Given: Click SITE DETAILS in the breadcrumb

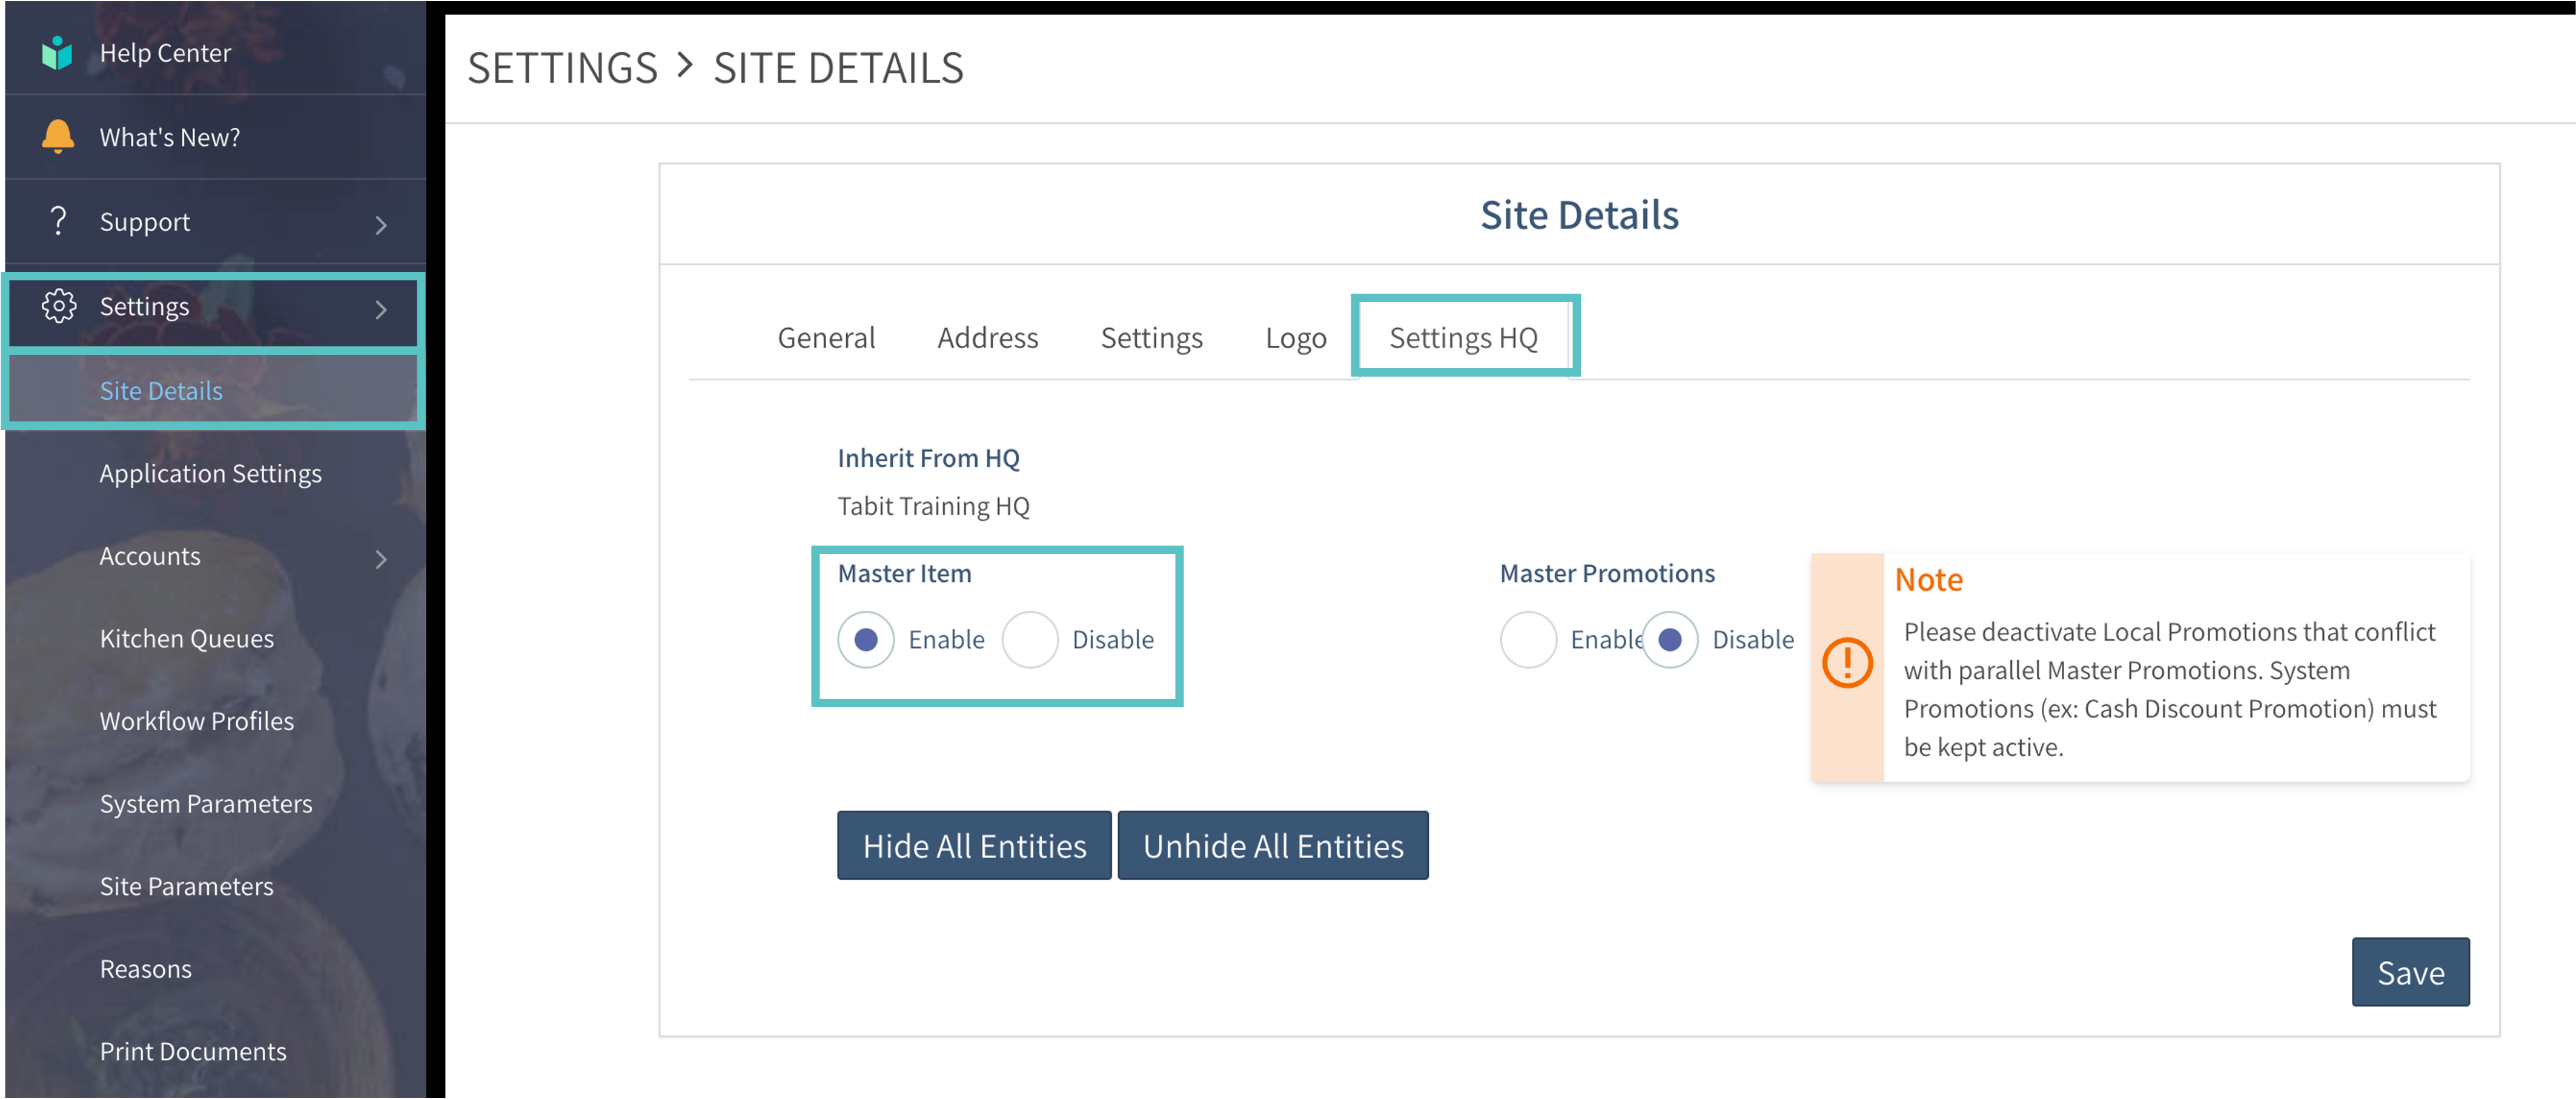Looking at the screenshot, I should (x=838, y=68).
